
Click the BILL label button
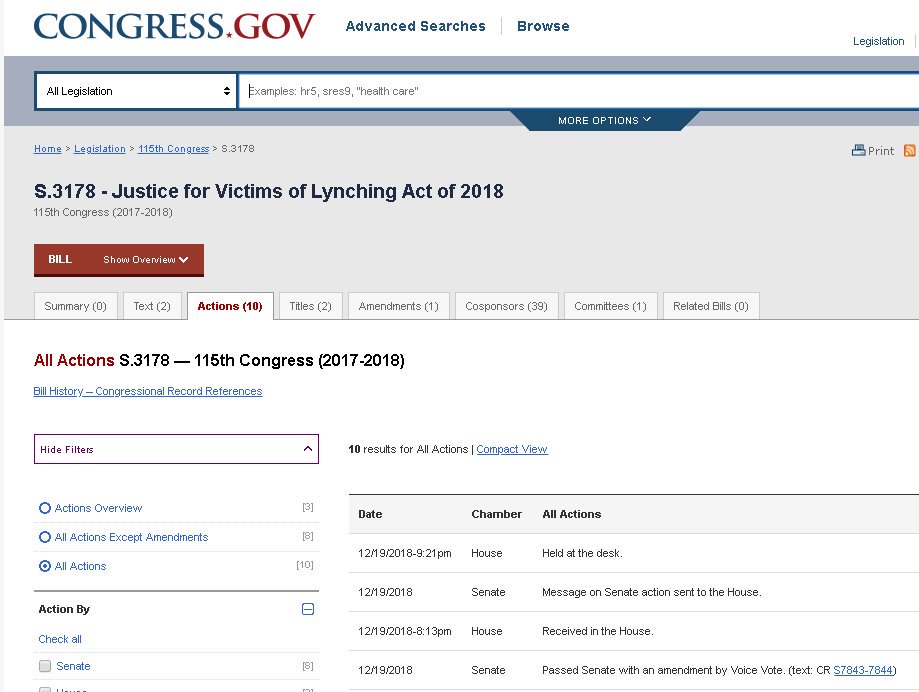pyautogui.click(x=60, y=260)
